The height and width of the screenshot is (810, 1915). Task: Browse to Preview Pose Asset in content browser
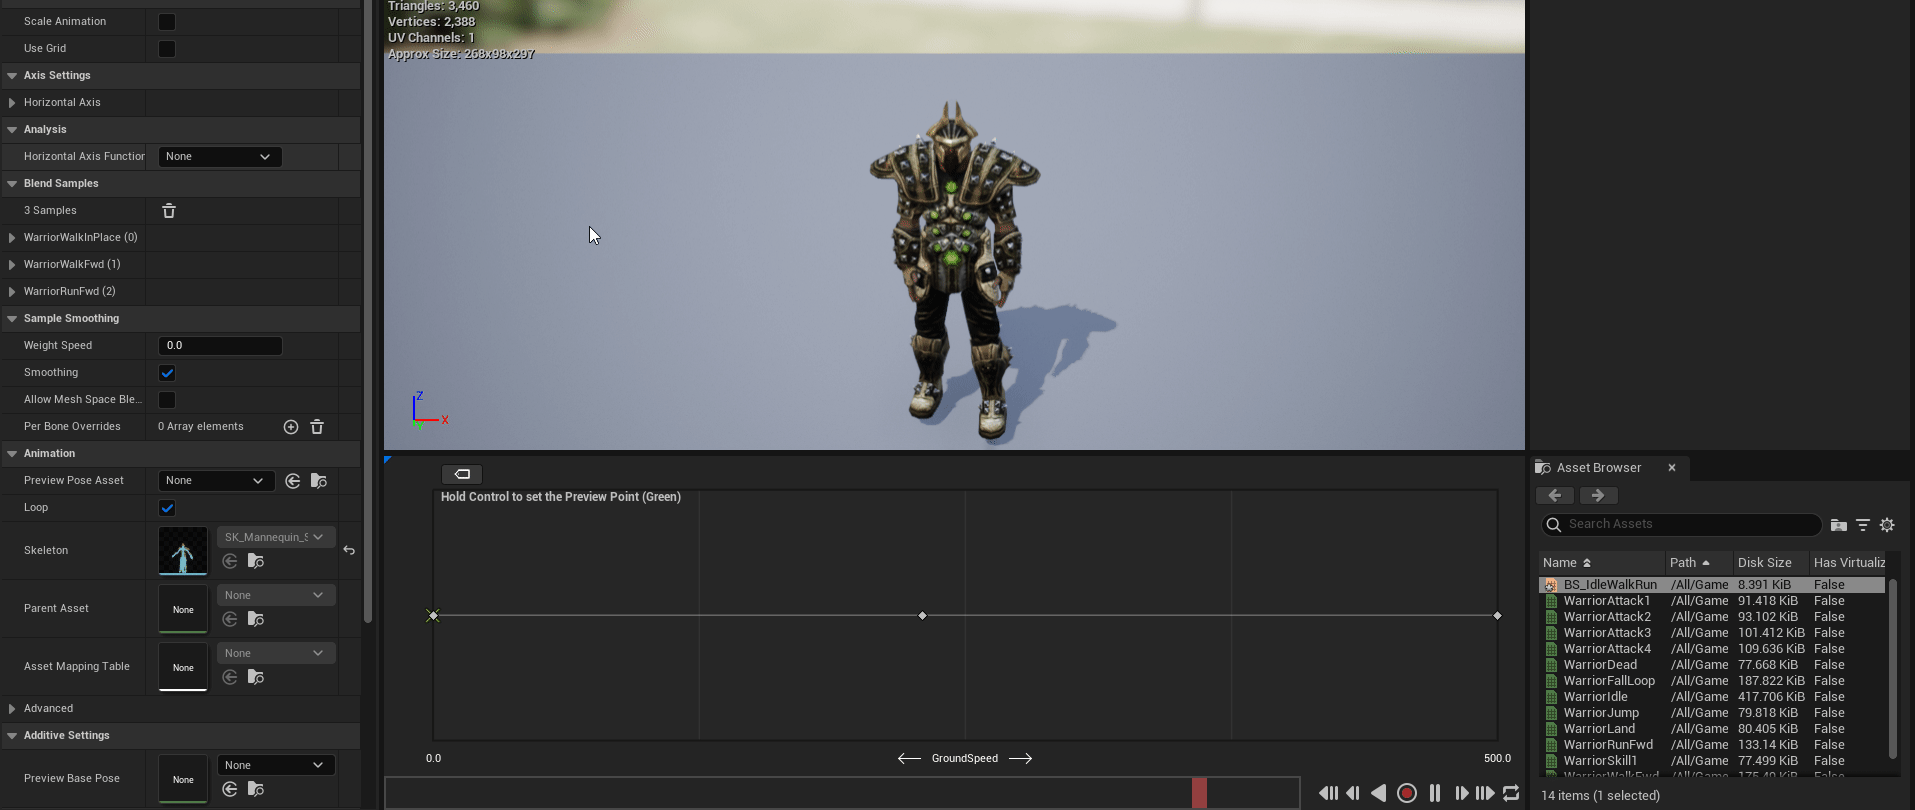[319, 481]
